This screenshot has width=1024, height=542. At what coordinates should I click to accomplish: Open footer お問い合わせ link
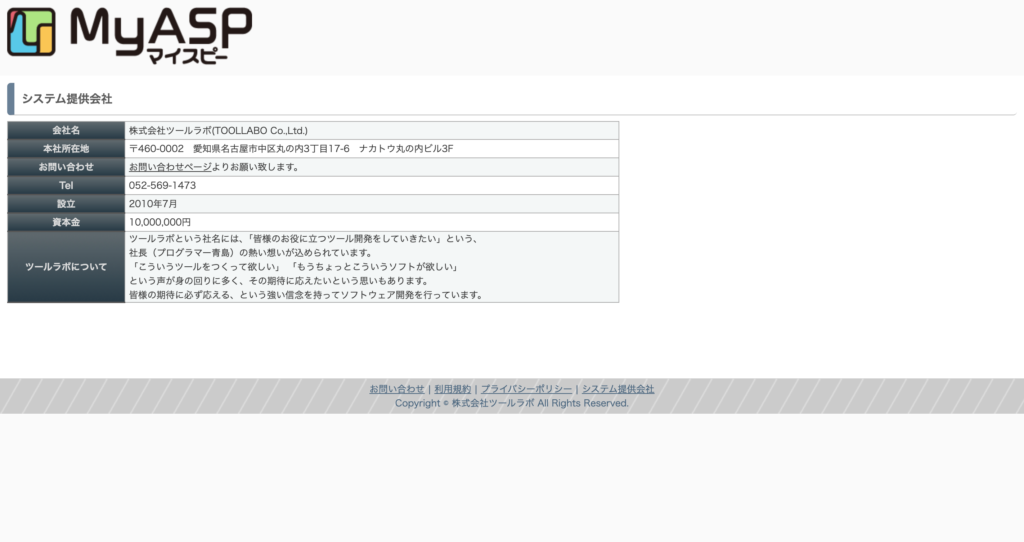[x=396, y=389]
